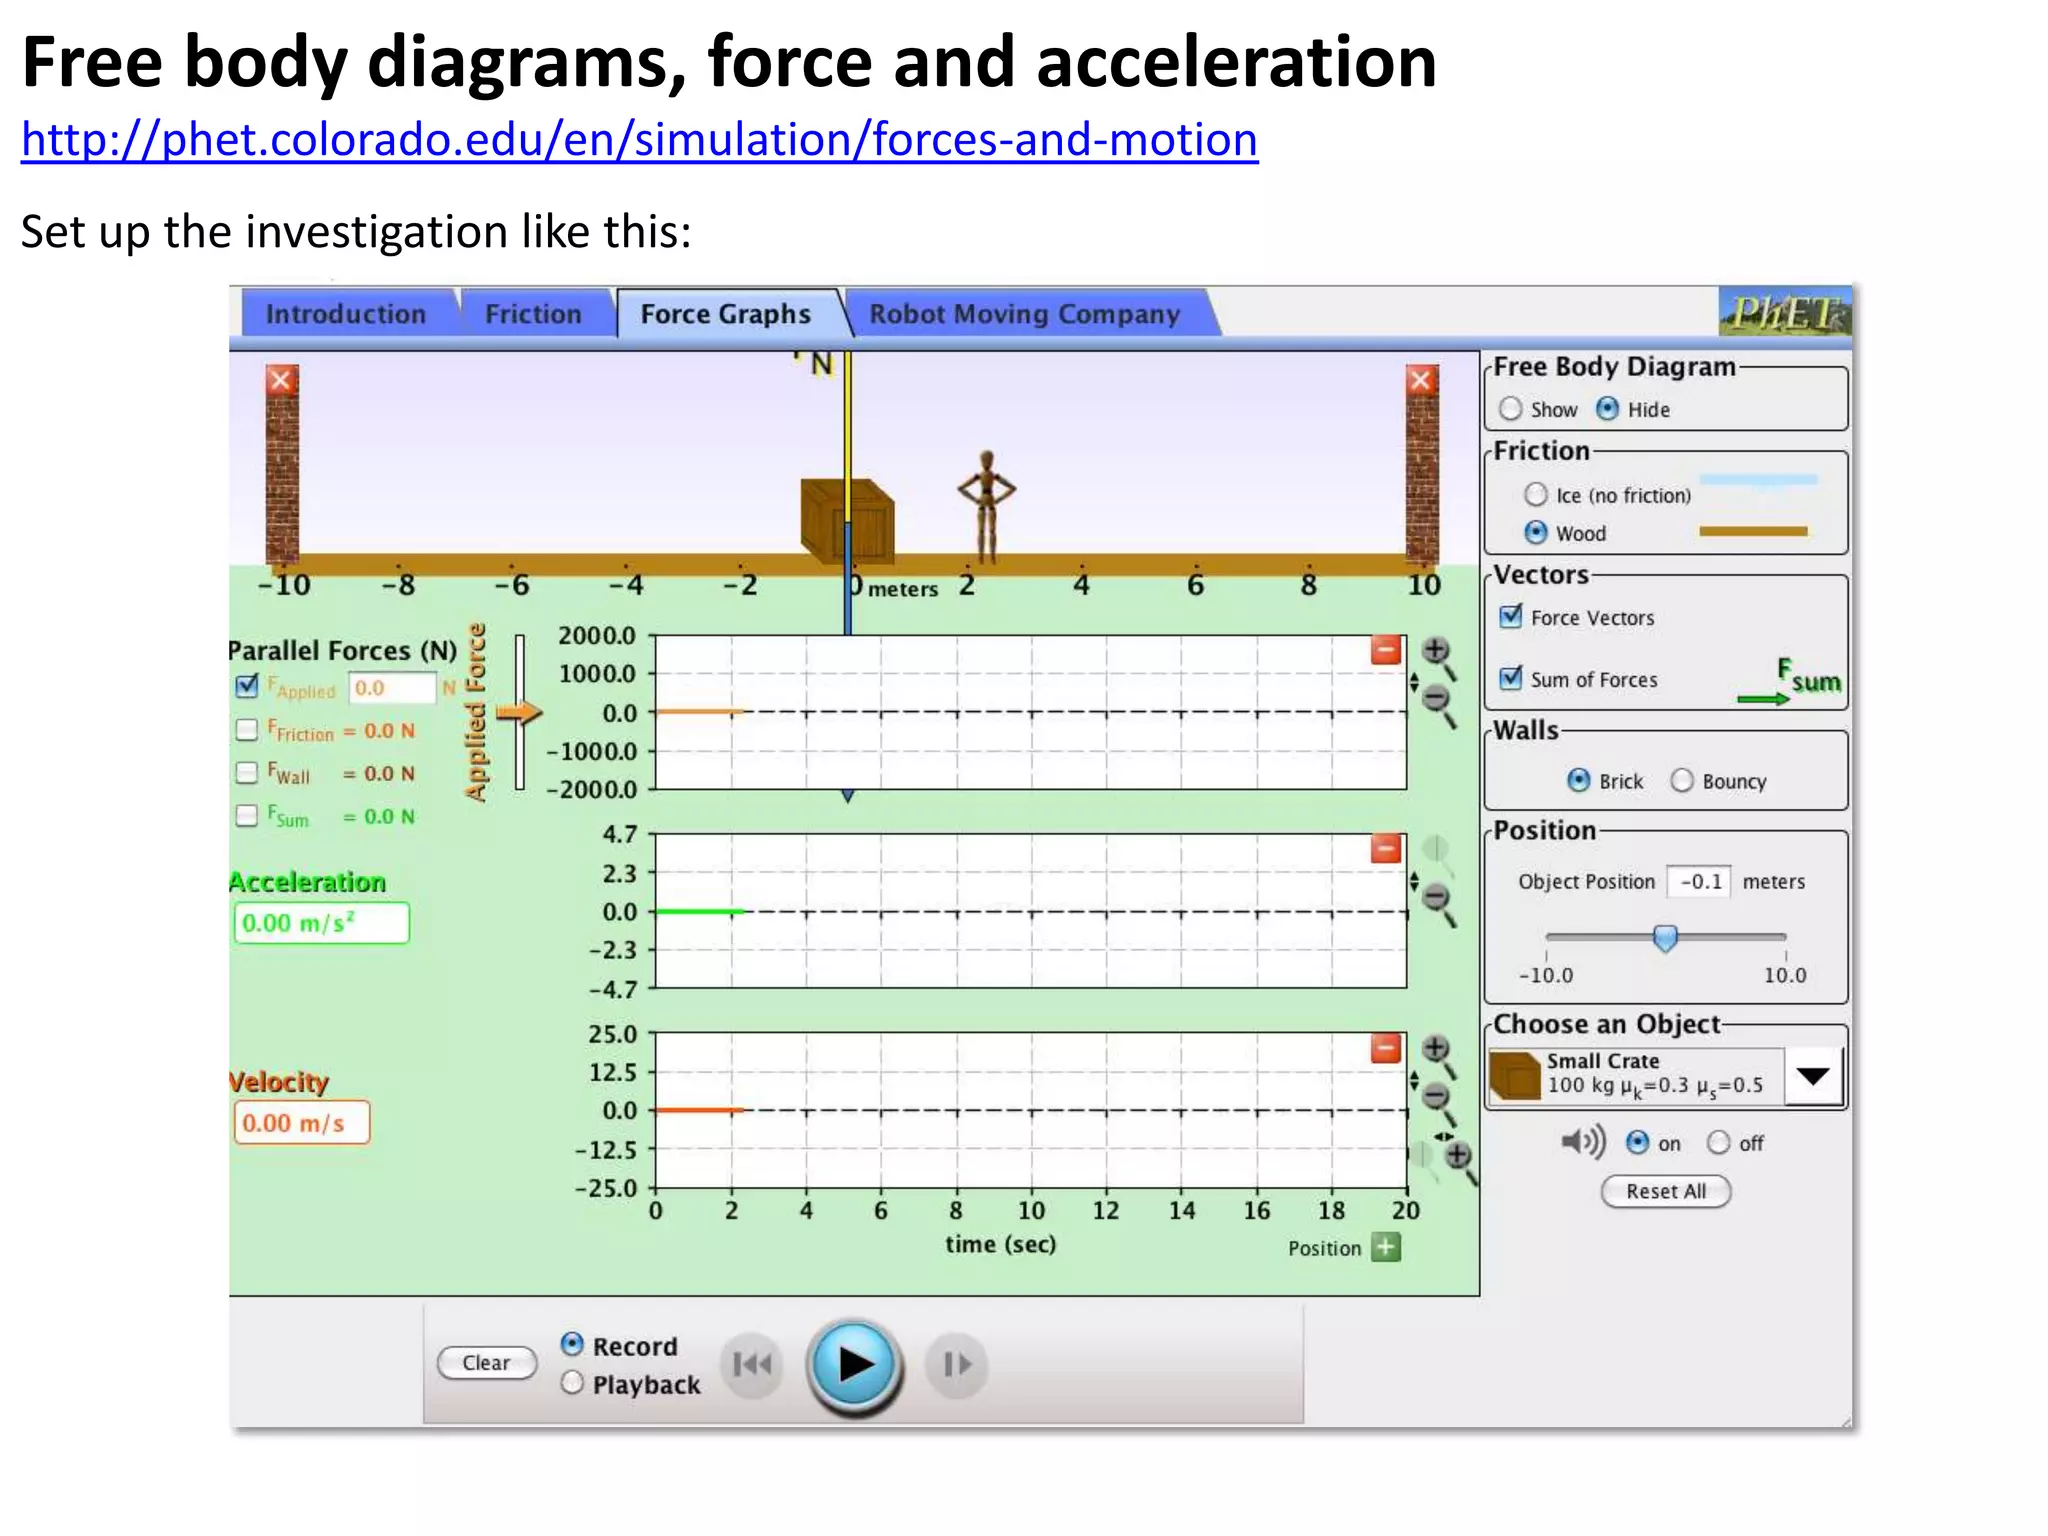This screenshot has width=2048, height=1536.
Task: Click the Velocity value readout
Action: point(302,1122)
